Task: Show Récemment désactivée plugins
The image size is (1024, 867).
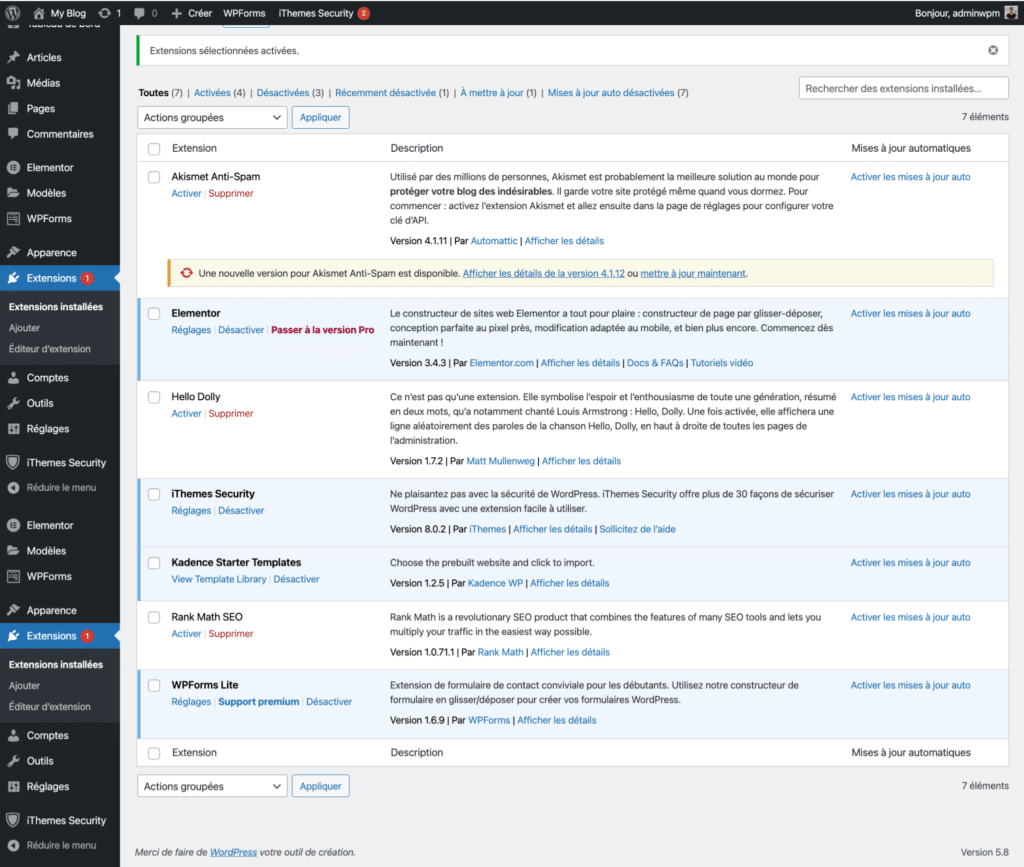Action: pos(385,93)
